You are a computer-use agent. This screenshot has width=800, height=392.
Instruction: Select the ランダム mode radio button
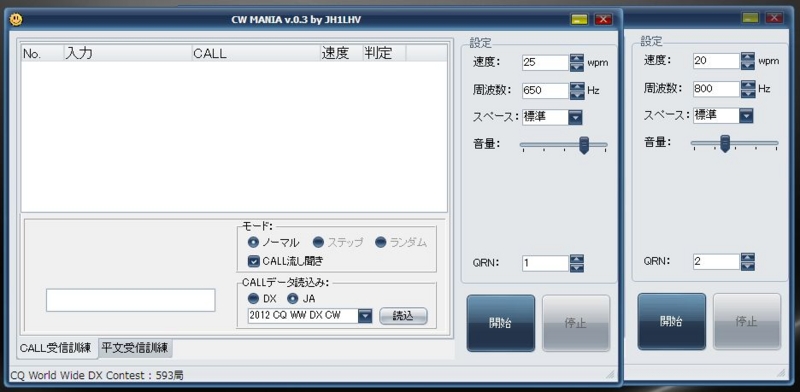pos(380,242)
